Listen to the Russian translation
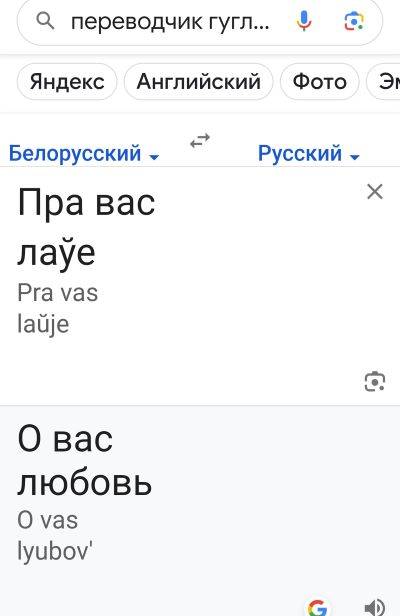400x616 pixels. [x=374, y=607]
